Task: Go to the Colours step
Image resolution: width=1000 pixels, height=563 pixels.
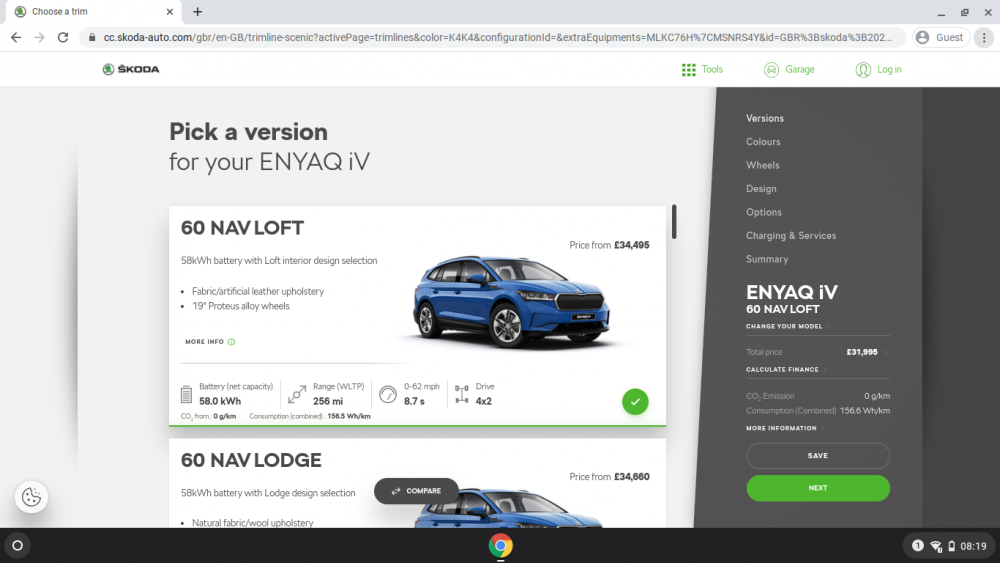Action: click(763, 142)
